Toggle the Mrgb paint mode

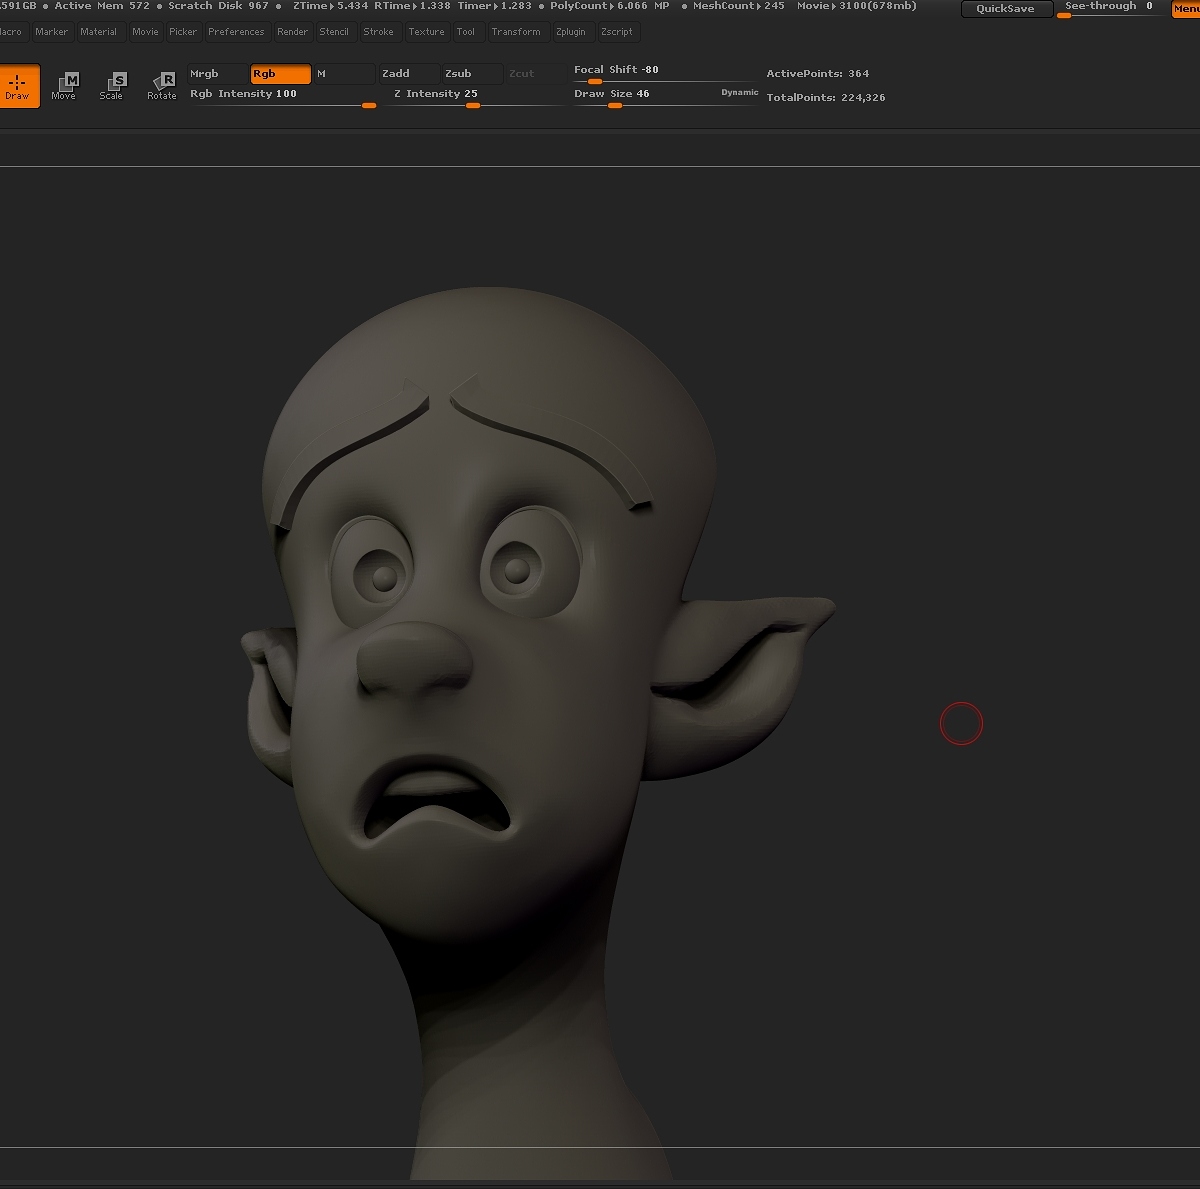click(x=217, y=74)
